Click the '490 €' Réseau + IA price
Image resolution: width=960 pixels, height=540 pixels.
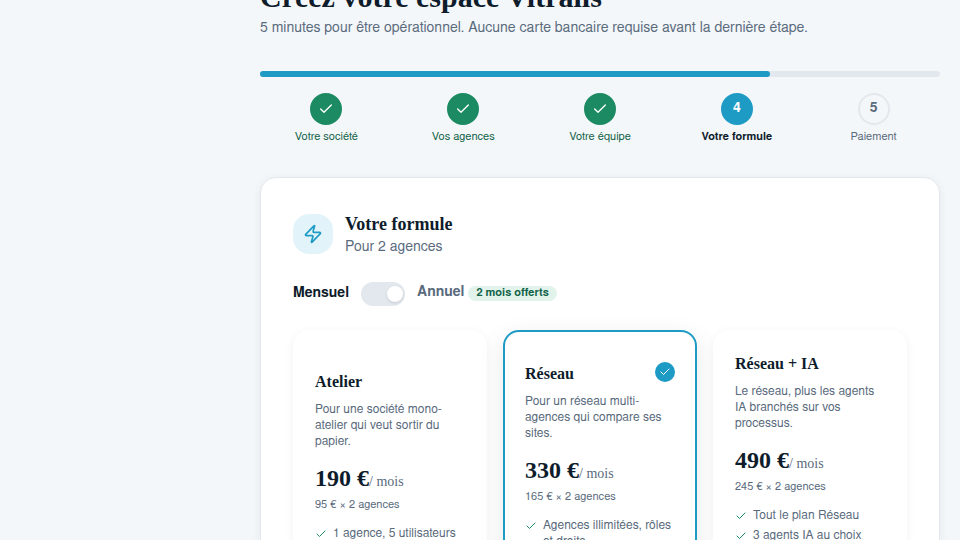(762, 460)
